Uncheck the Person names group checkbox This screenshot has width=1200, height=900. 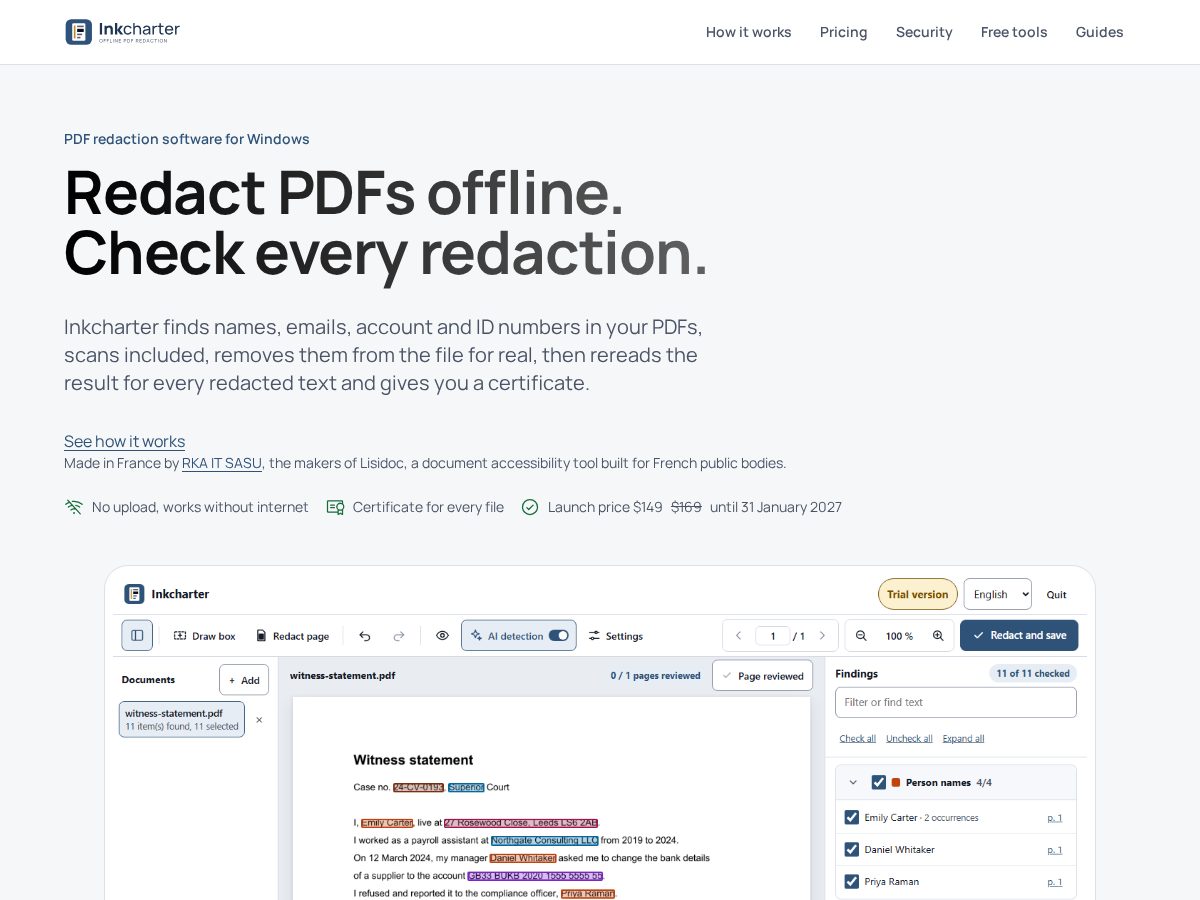pos(879,782)
